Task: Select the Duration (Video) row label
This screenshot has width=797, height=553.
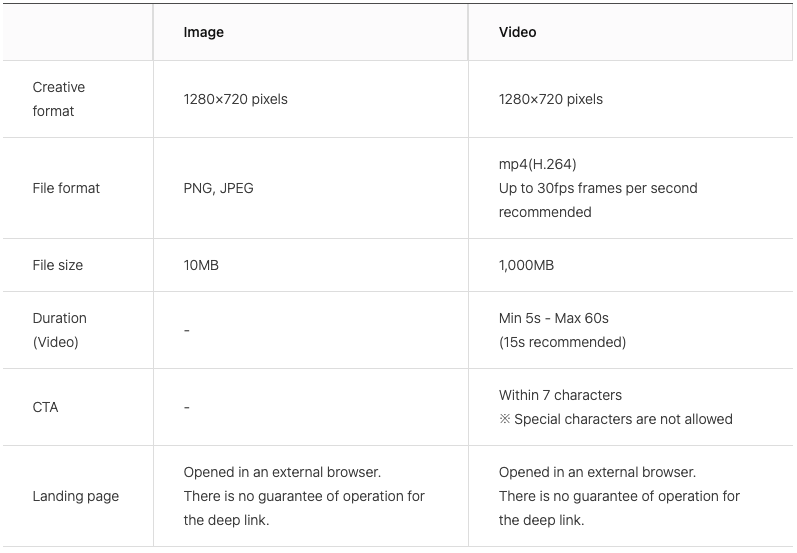Action: click(59, 330)
